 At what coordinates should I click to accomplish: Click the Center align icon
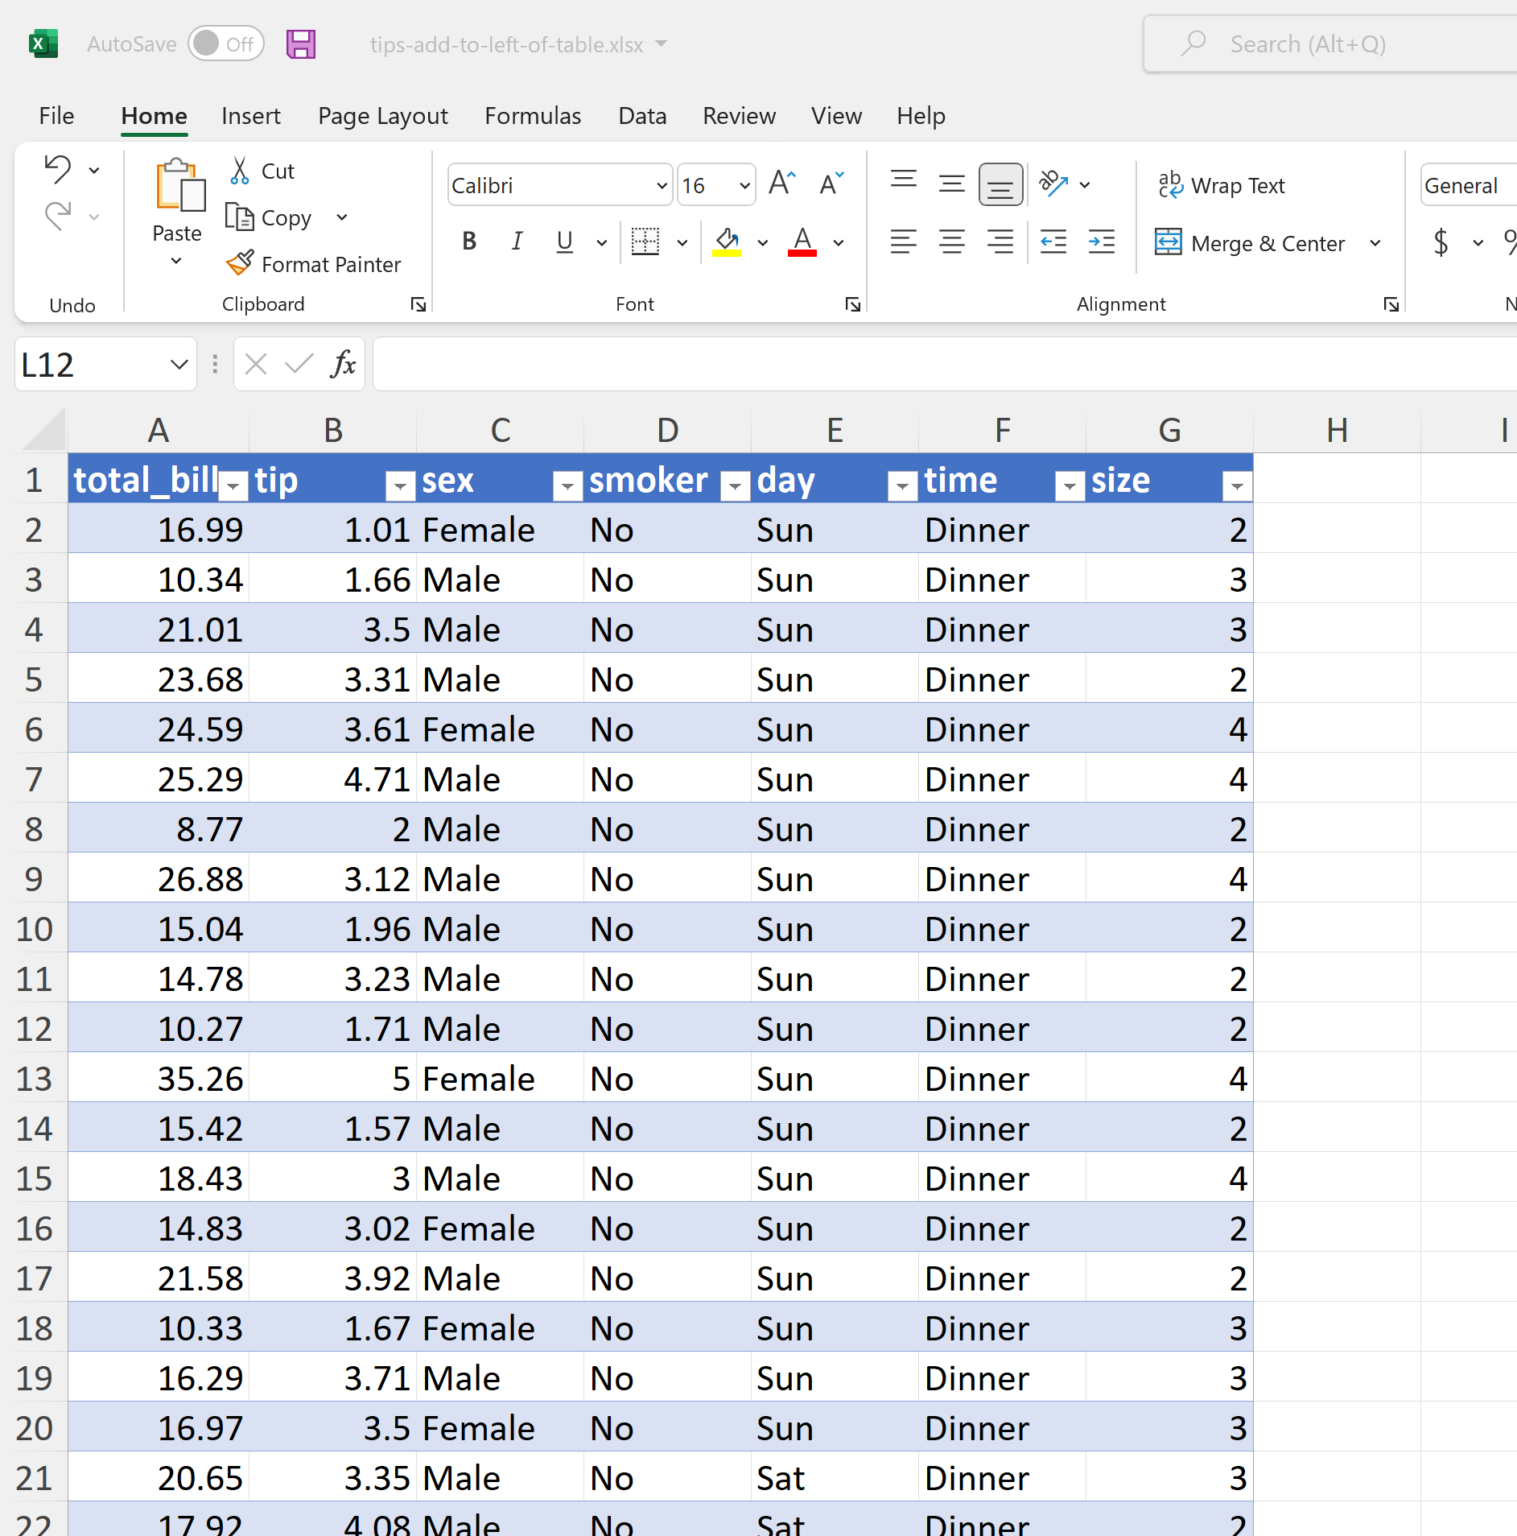[952, 242]
